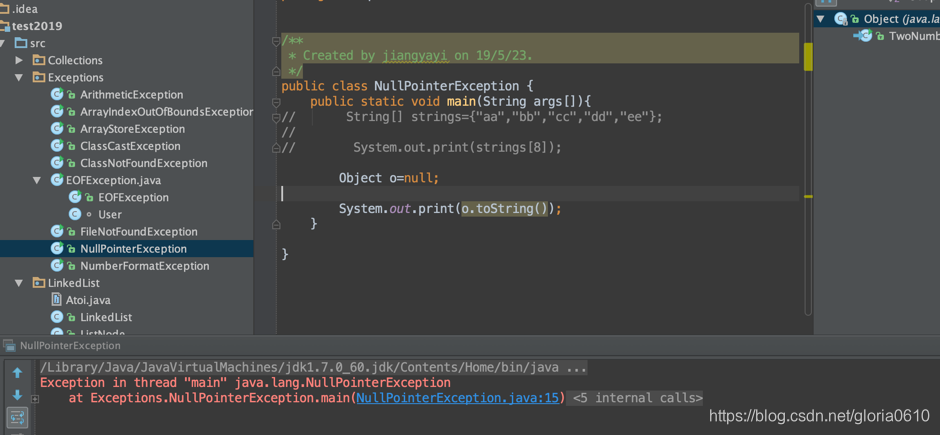Open the NullPointerException run tab
This screenshot has width=940, height=435.
(x=70, y=345)
